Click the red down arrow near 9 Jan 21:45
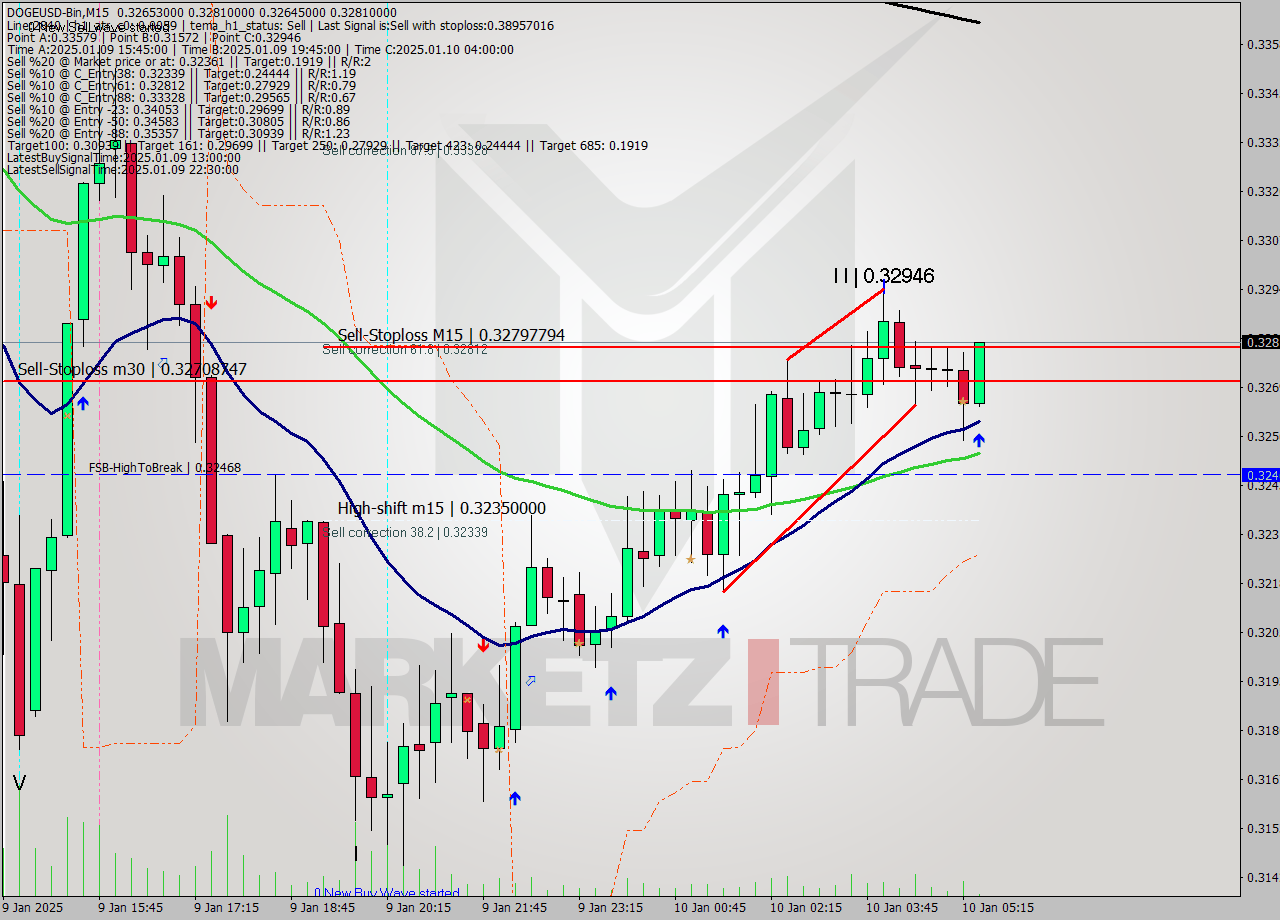 pos(483,645)
